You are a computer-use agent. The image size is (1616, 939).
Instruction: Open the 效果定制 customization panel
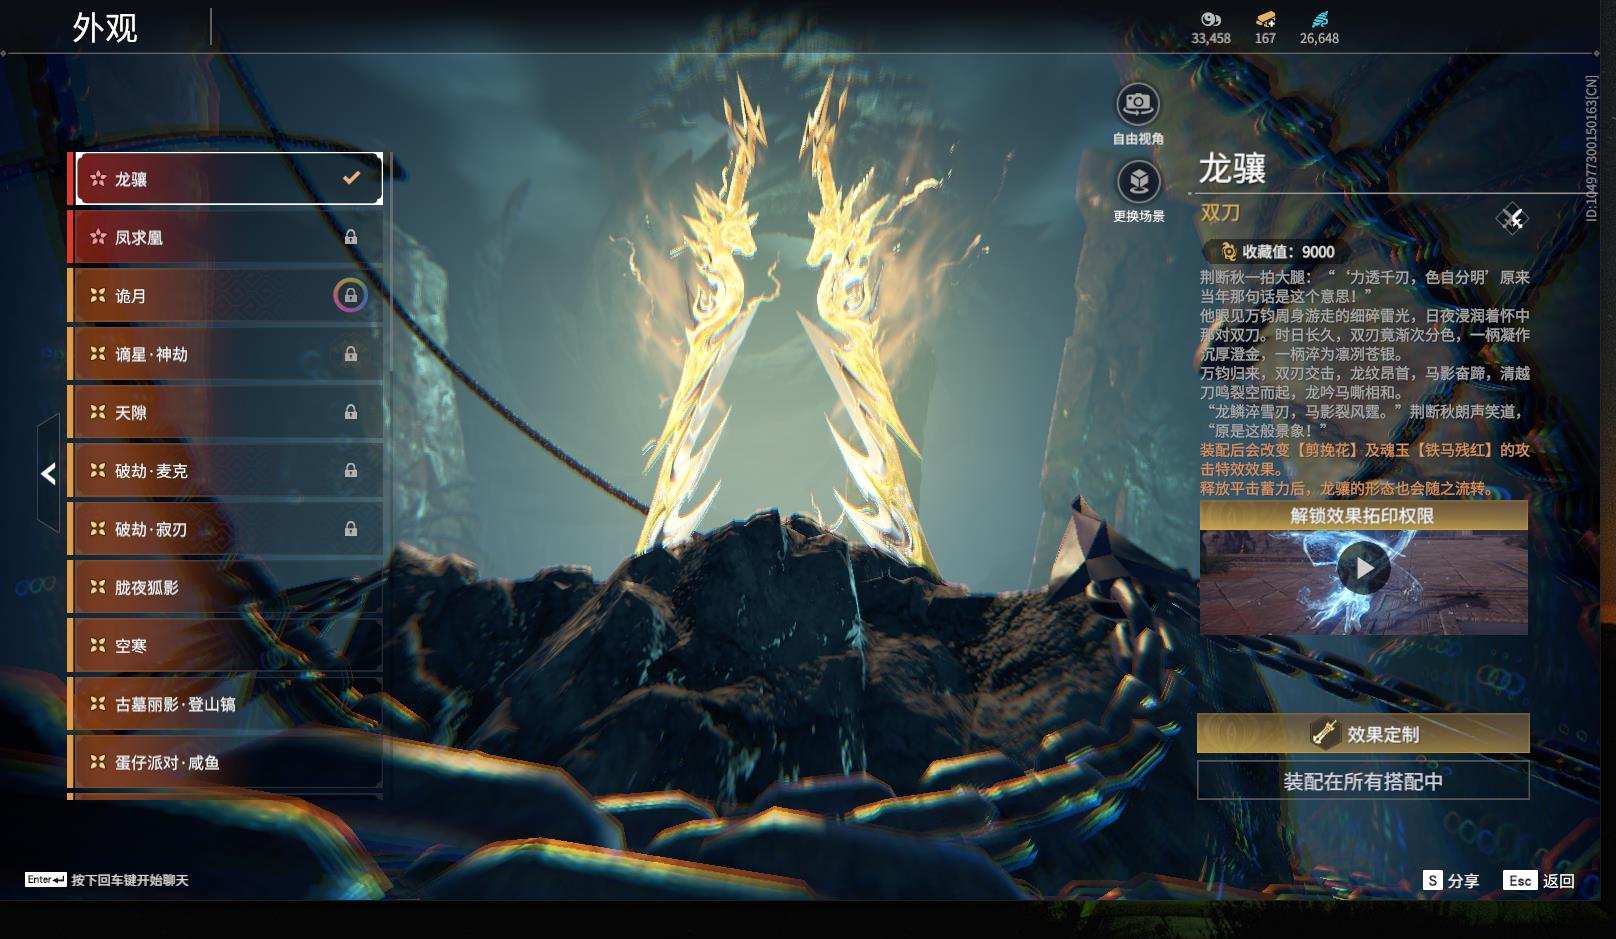click(x=1362, y=734)
